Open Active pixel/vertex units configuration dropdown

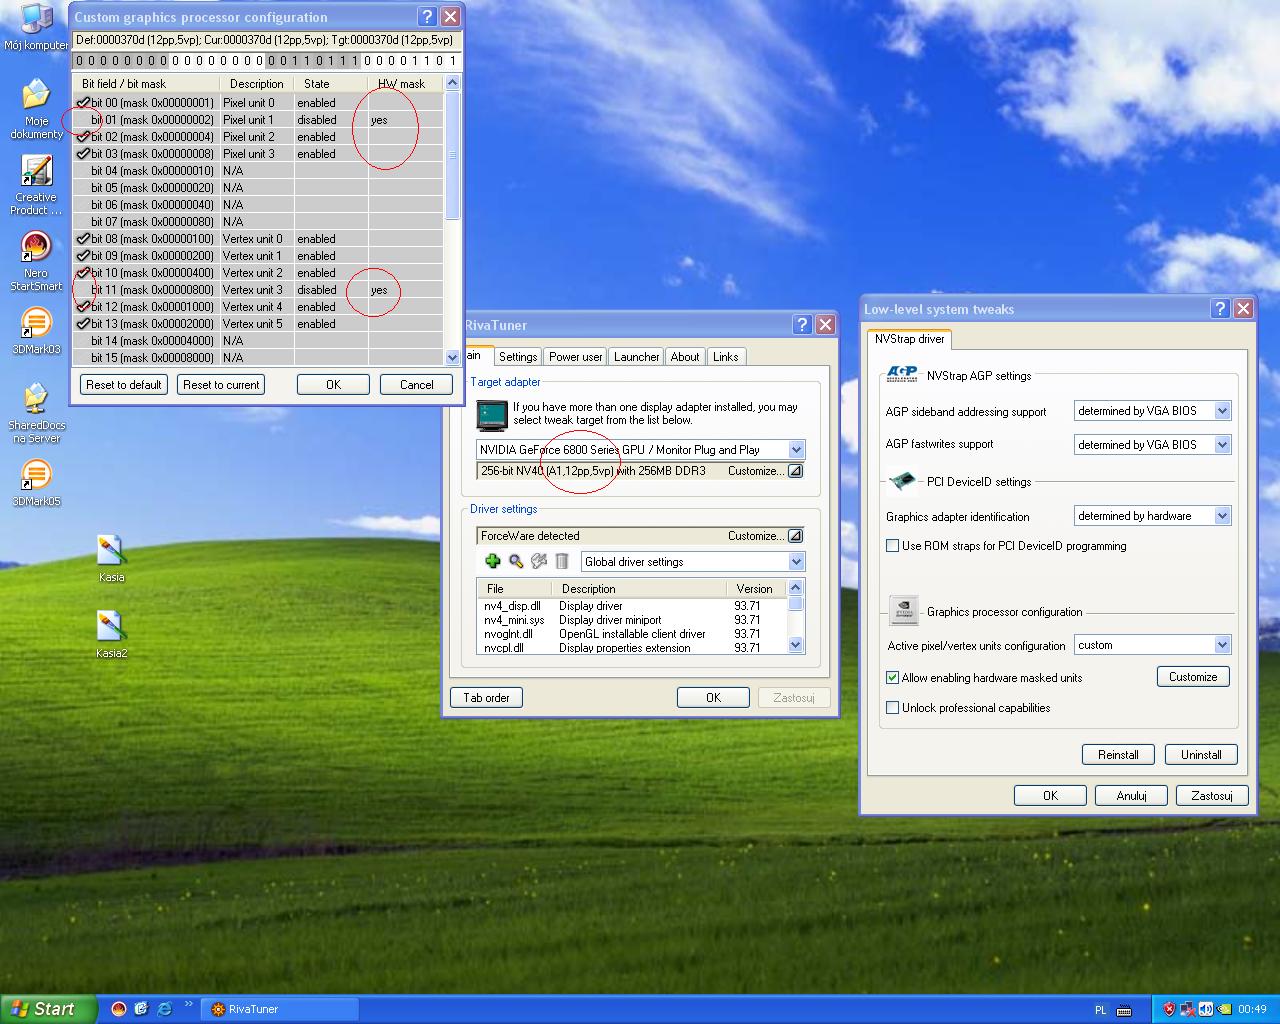[x=1222, y=645]
